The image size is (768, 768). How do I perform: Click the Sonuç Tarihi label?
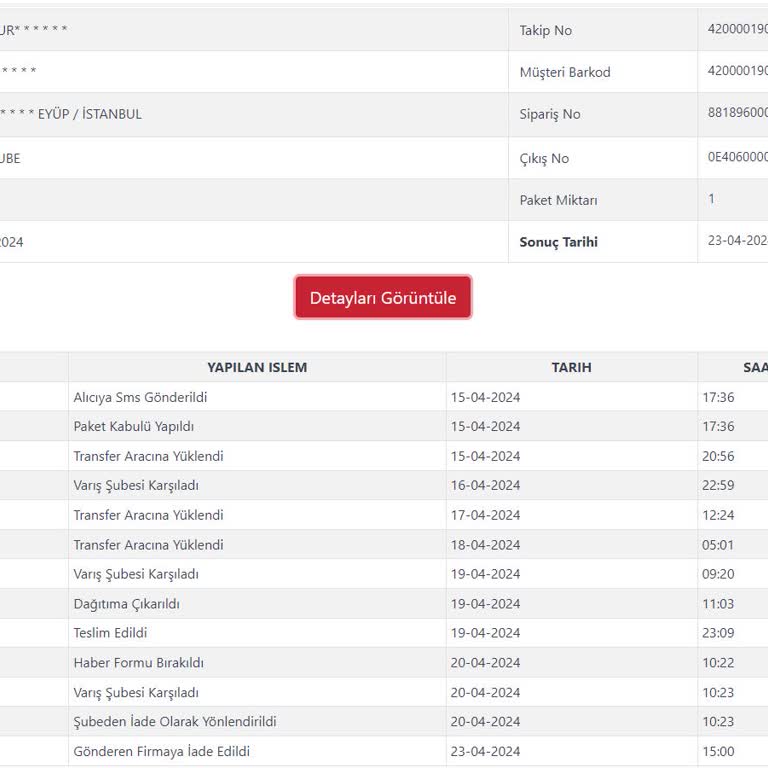(558, 242)
